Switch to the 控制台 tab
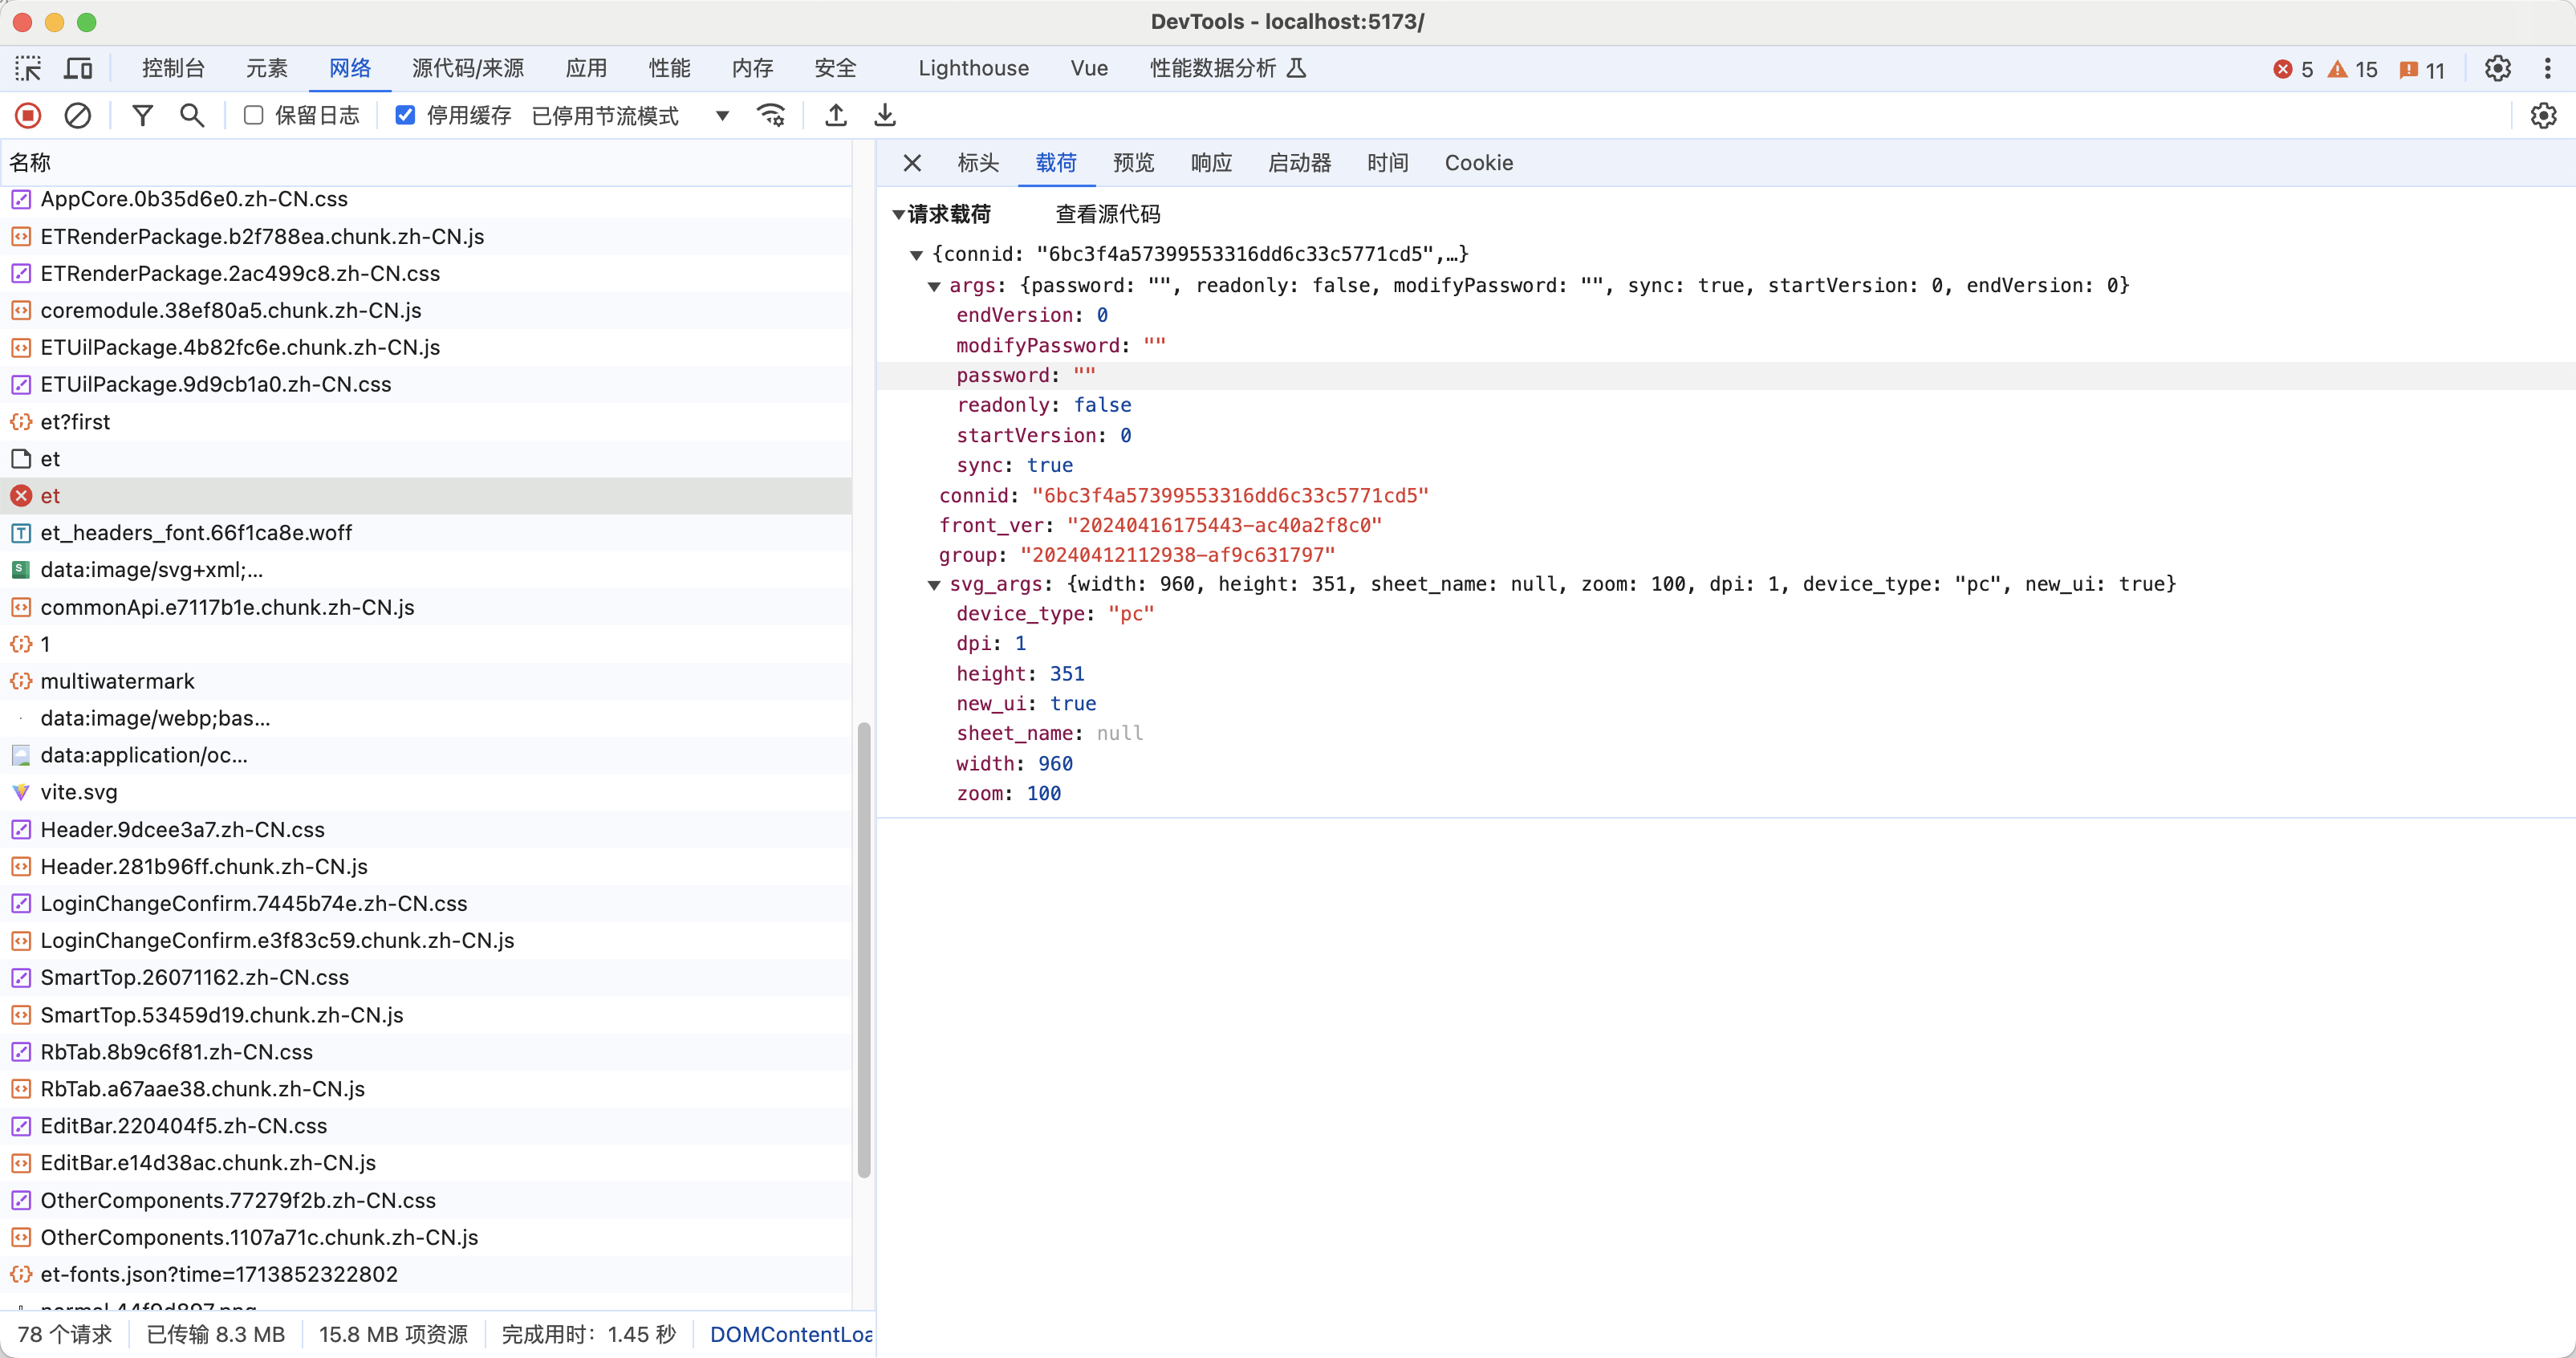2576x1358 pixels. tap(173, 68)
